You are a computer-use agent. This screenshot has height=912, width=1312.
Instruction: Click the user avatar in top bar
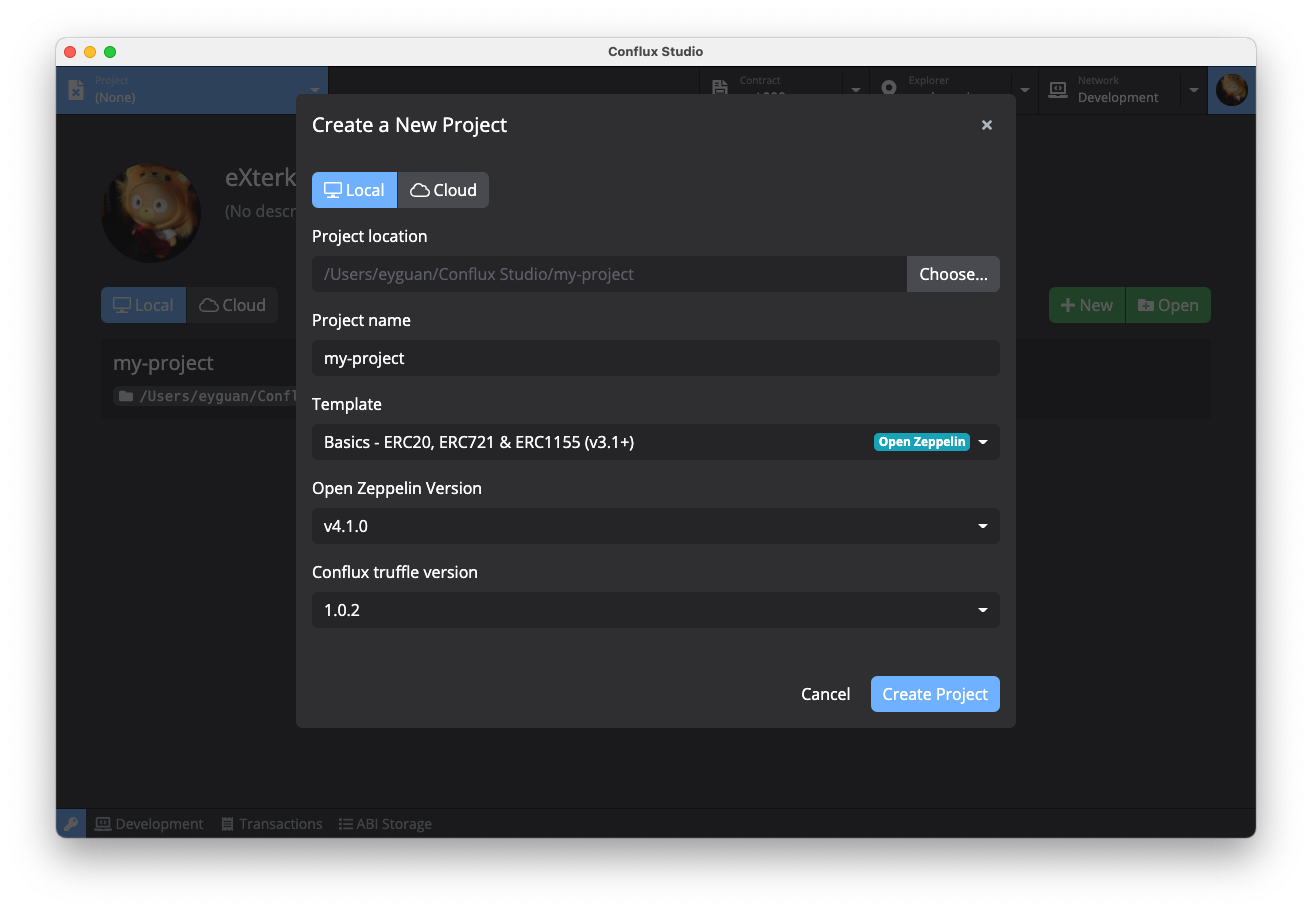coord(1232,90)
